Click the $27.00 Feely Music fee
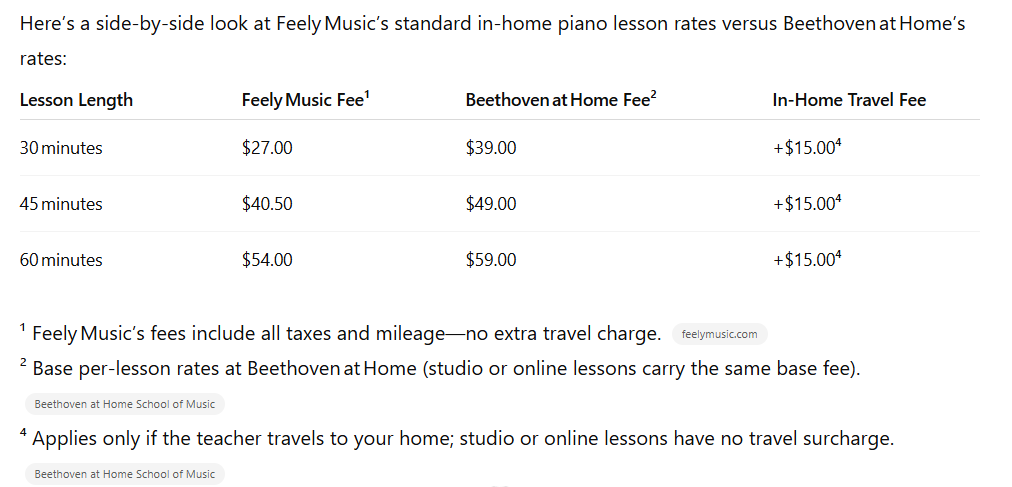This screenshot has width=1012, height=487. (x=267, y=148)
